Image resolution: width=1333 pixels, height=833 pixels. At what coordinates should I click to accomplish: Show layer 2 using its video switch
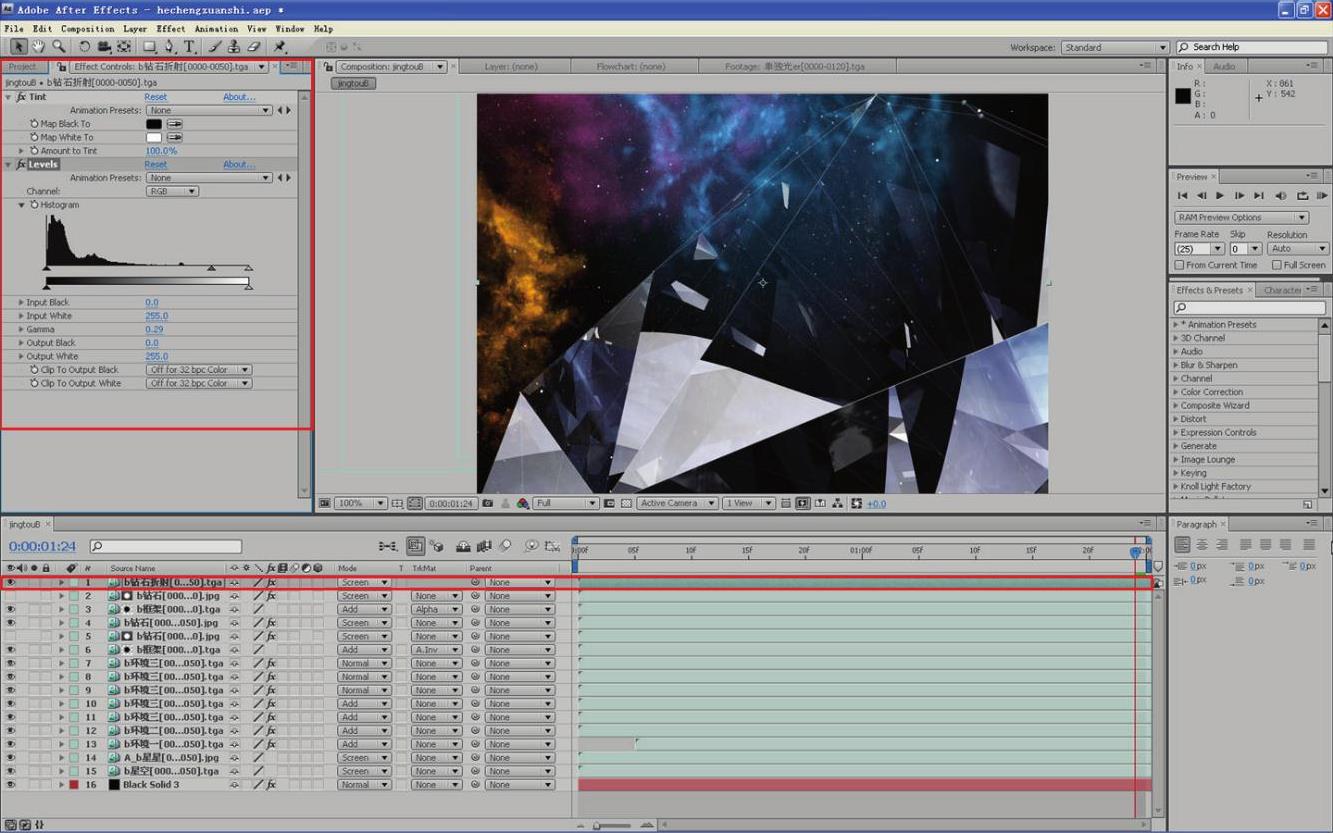[11, 596]
